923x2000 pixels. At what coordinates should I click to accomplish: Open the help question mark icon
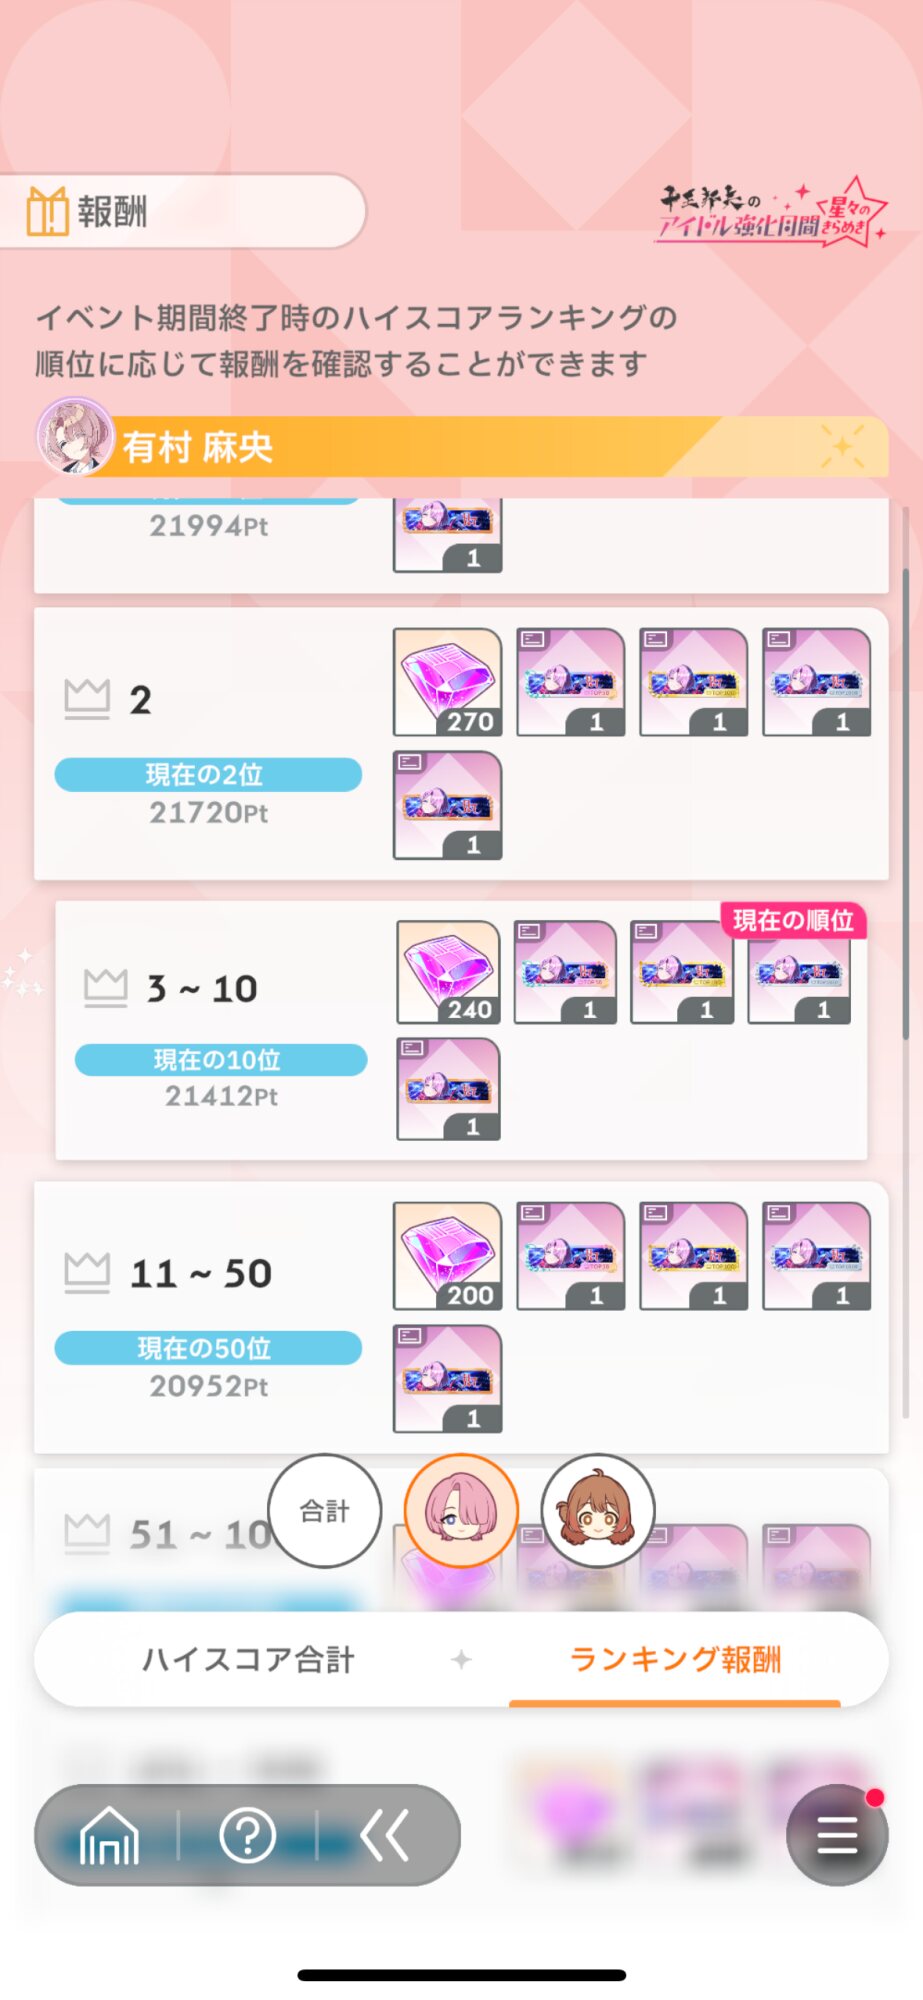pos(247,1835)
